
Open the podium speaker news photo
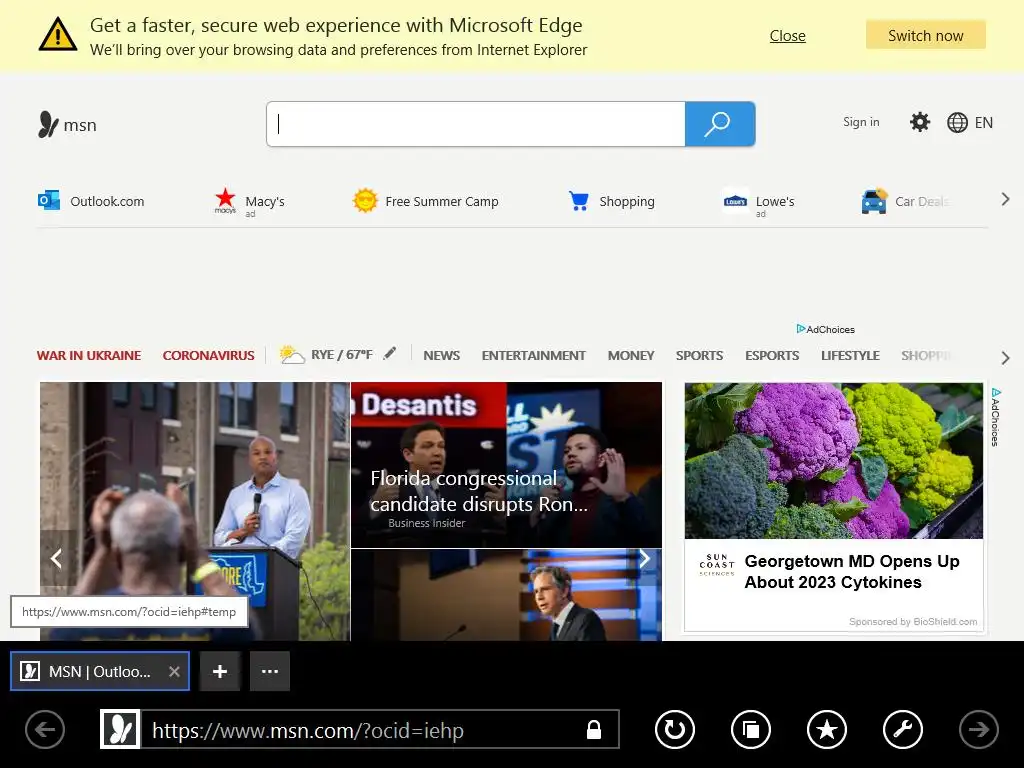click(195, 511)
